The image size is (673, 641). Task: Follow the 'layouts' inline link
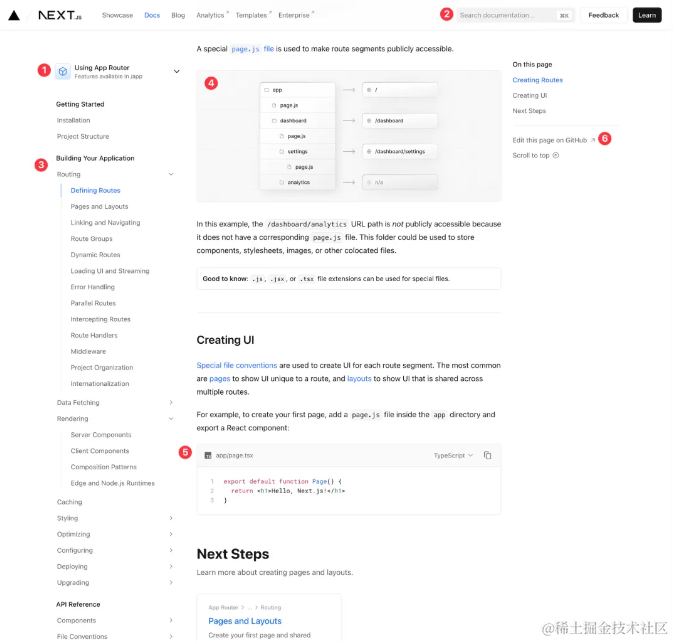tap(359, 379)
